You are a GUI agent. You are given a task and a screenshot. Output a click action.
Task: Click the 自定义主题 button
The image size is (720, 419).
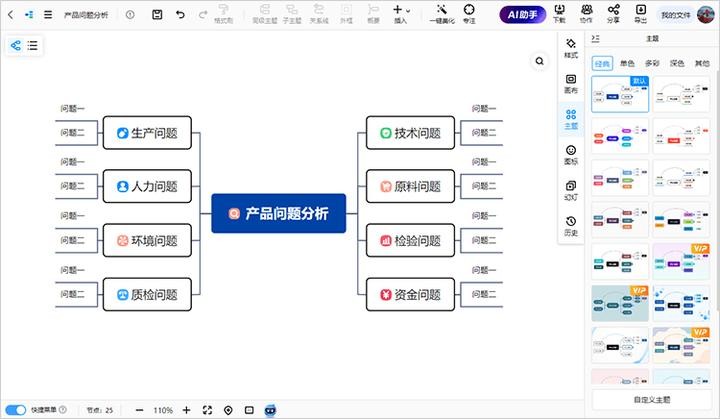(652, 400)
